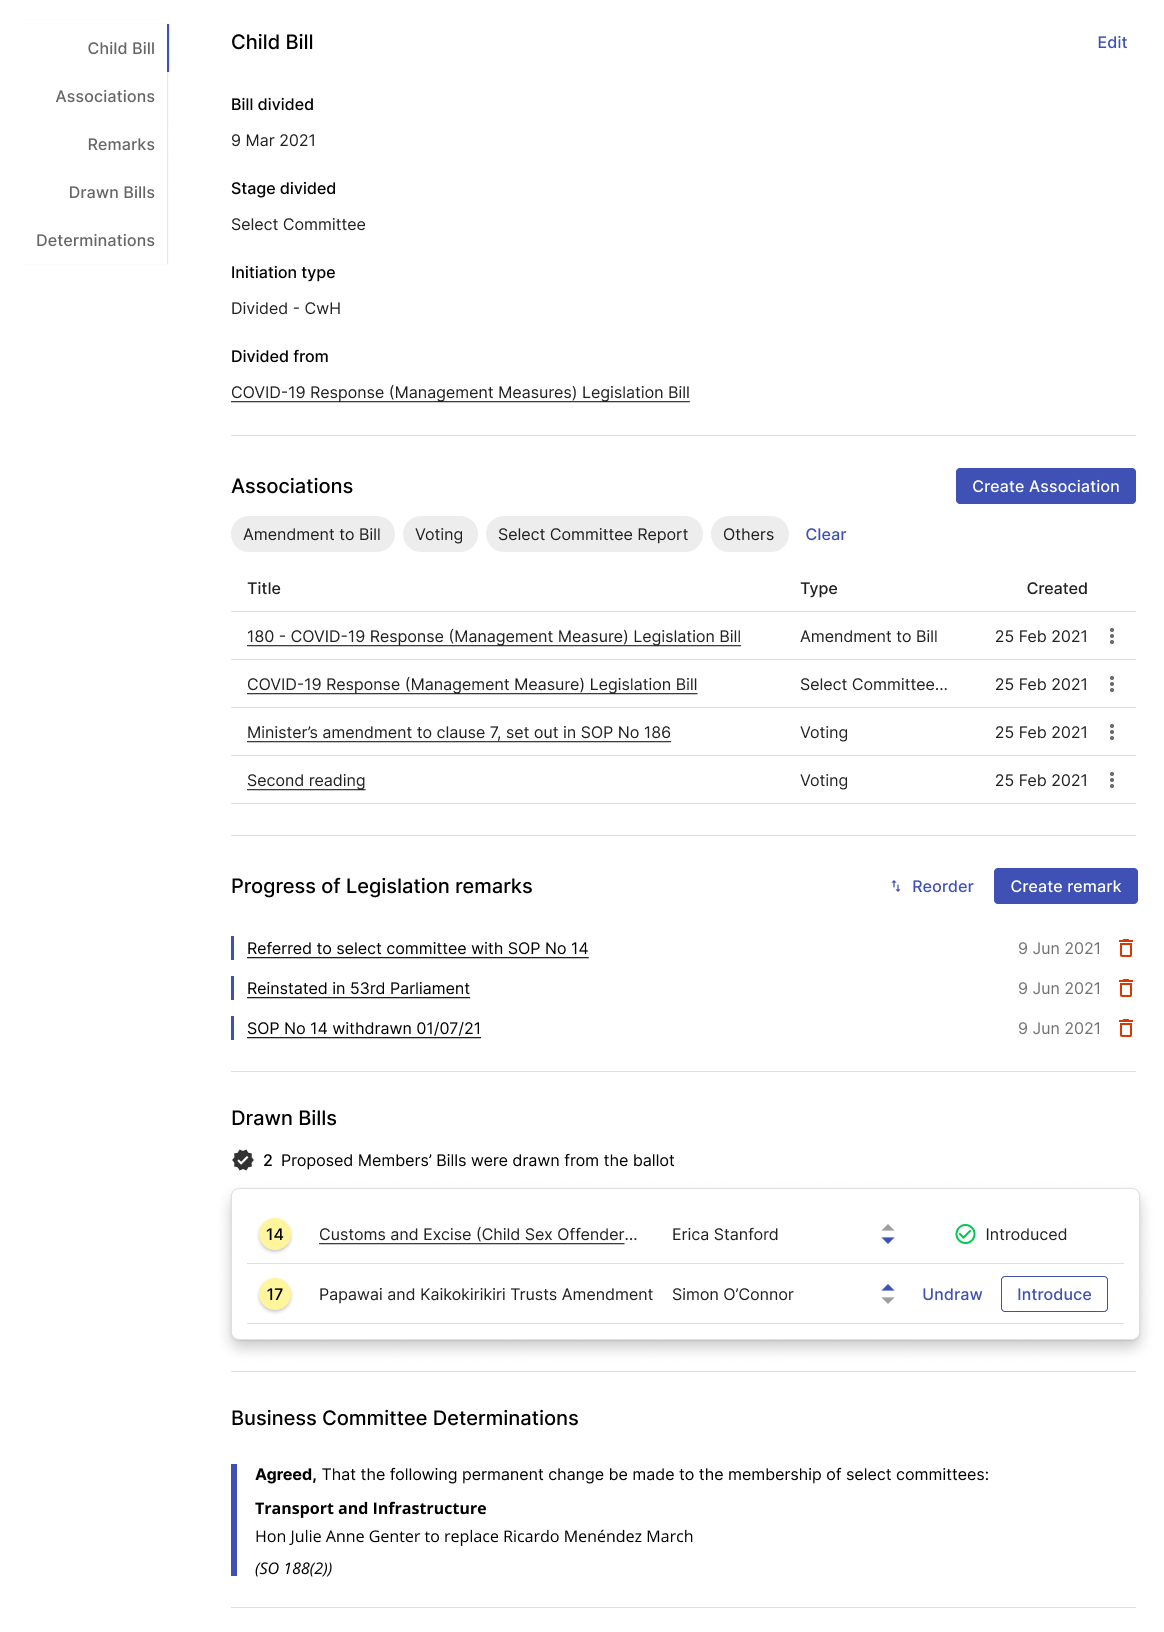Clear the association filters
Image resolution: width=1164 pixels, height=1632 pixels.
[826, 534]
